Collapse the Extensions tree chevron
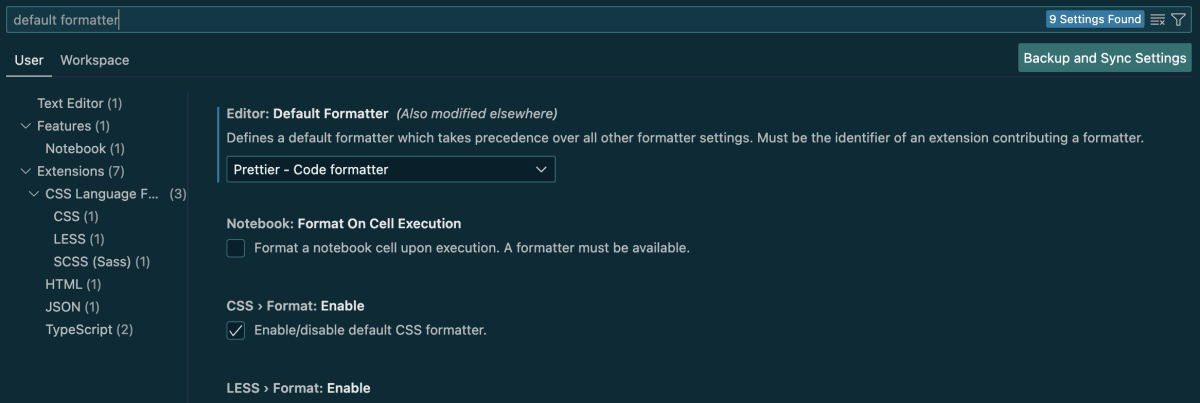Viewport: 1200px width, 403px height. click(25, 171)
